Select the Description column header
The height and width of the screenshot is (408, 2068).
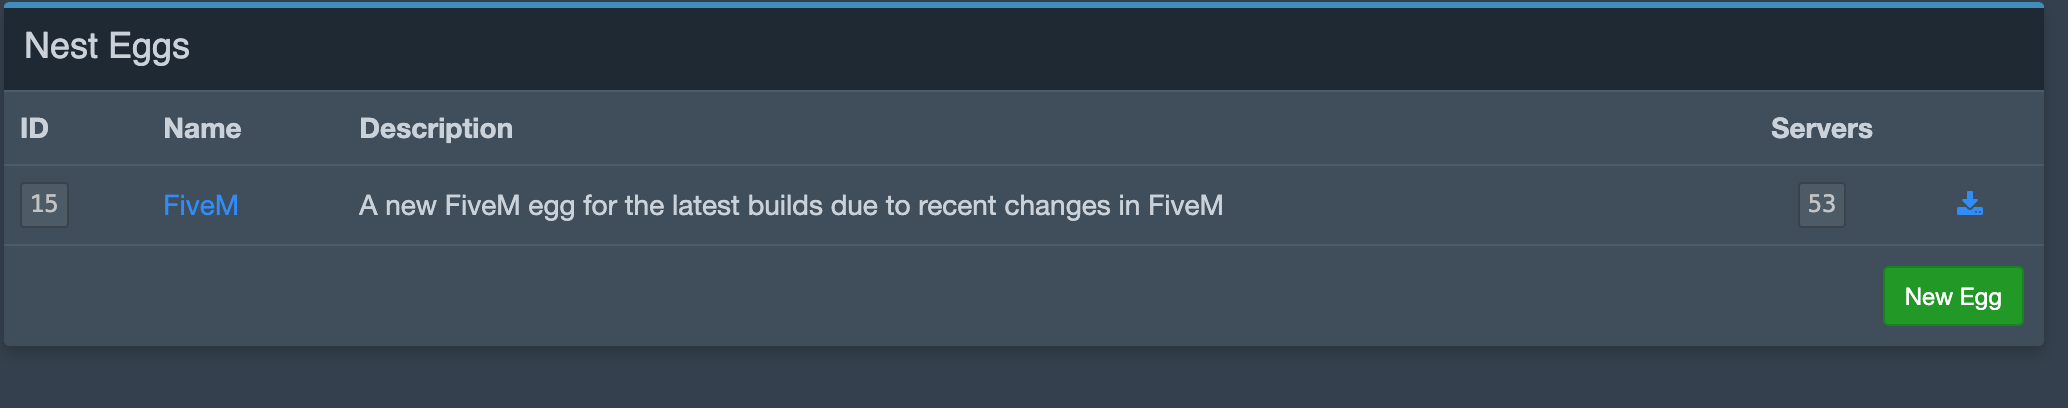[x=435, y=128]
